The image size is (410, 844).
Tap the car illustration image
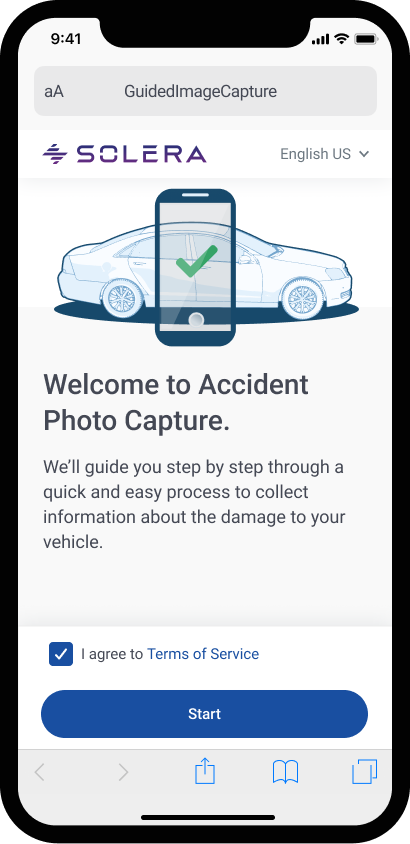click(206, 268)
